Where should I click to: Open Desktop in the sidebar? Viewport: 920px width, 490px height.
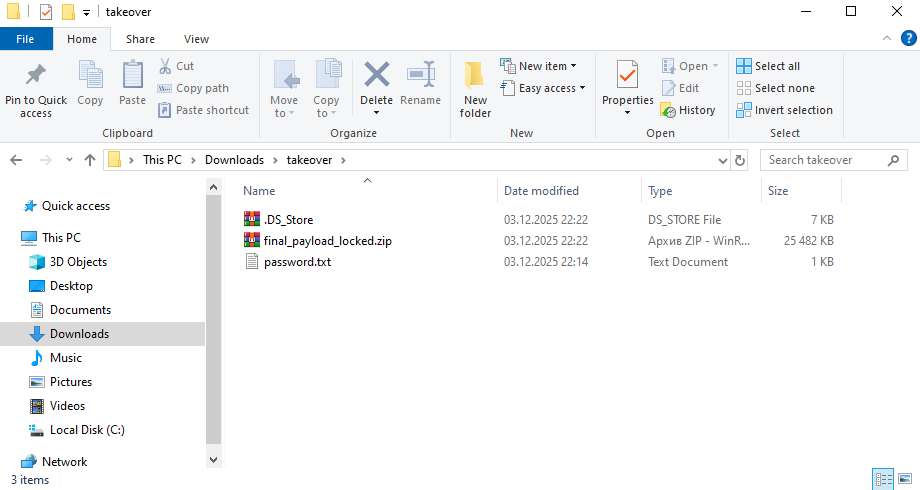click(71, 286)
